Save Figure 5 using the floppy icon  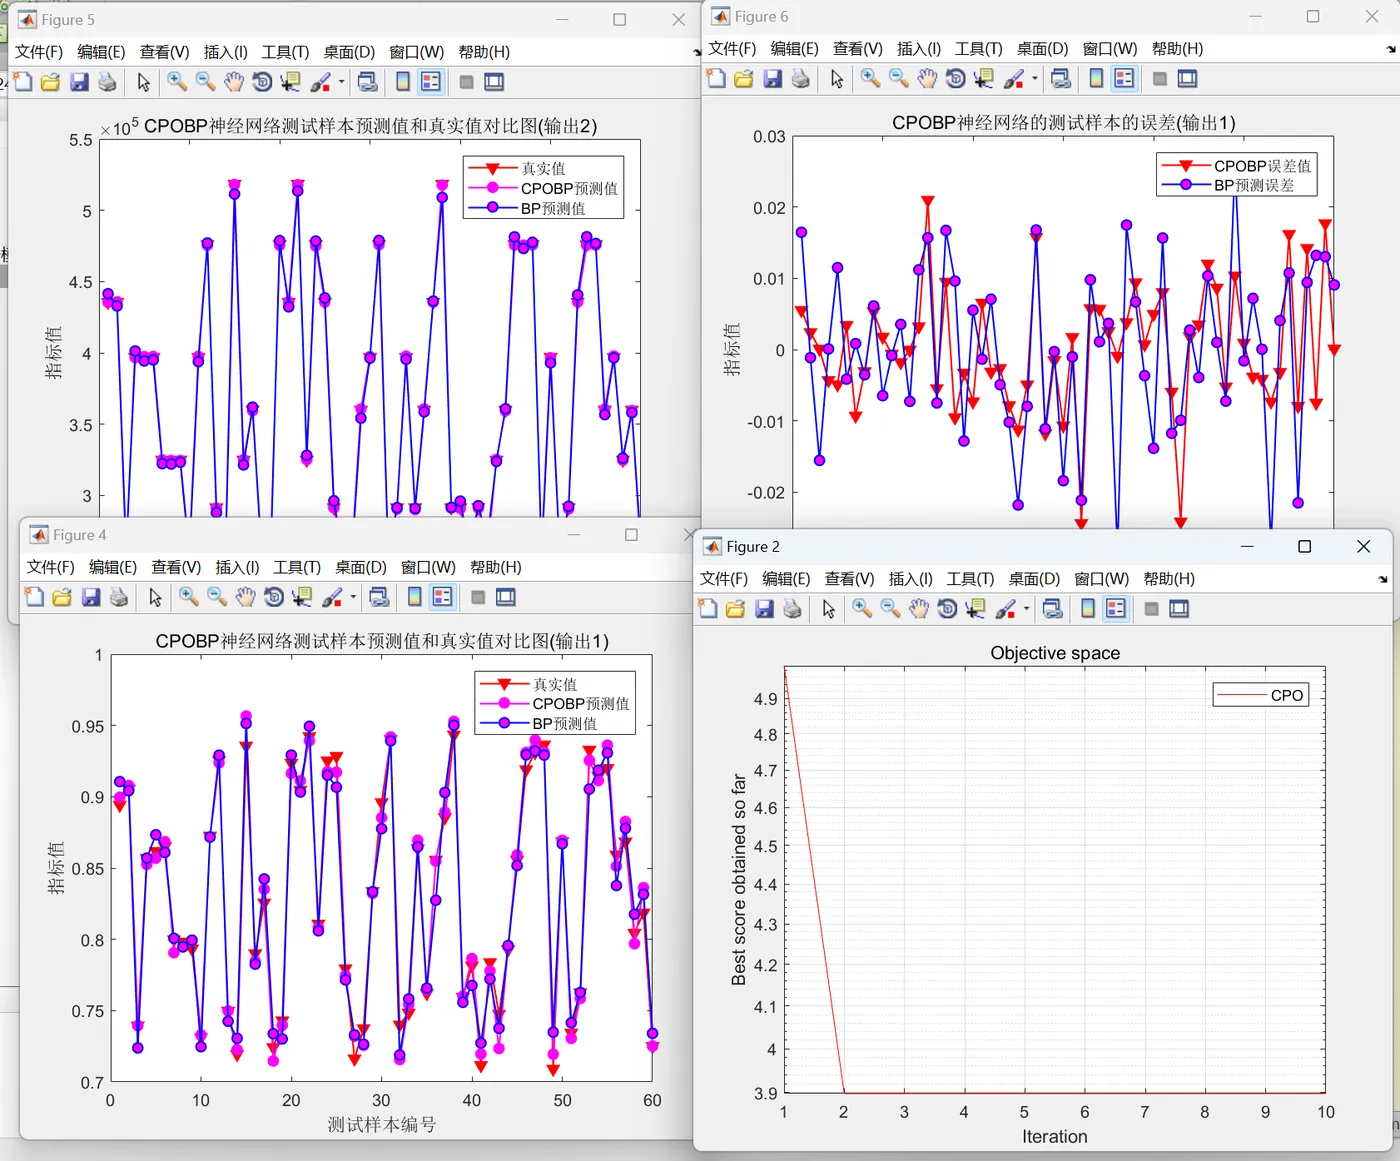tap(79, 82)
